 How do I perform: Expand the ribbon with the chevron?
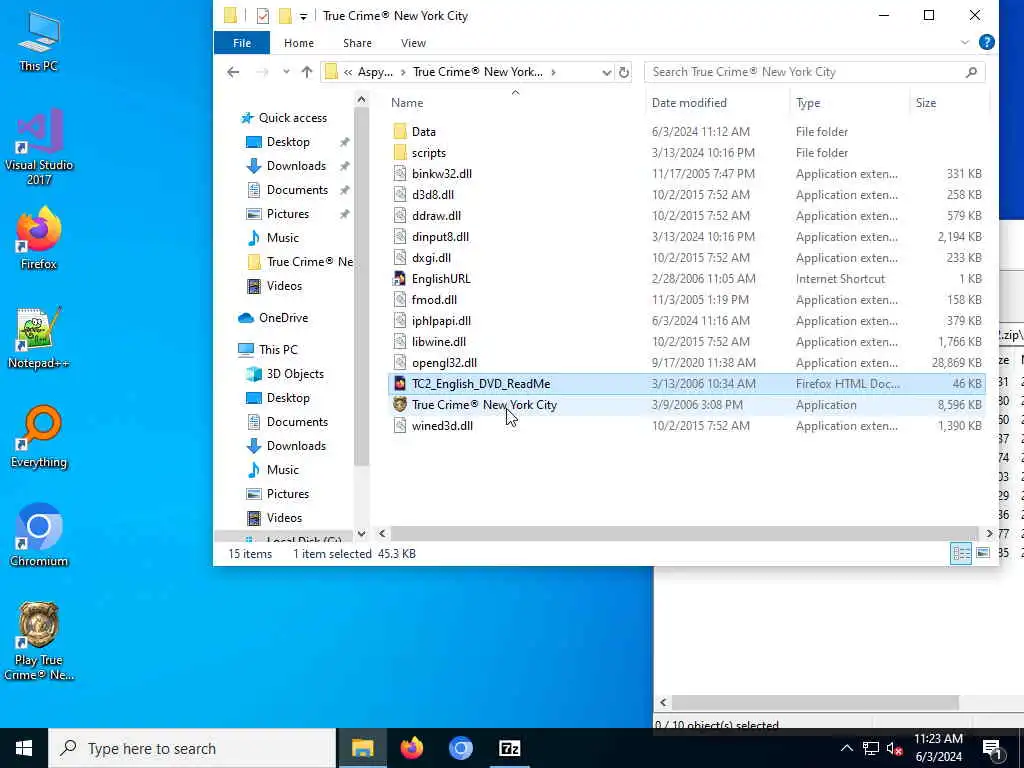pos(965,42)
